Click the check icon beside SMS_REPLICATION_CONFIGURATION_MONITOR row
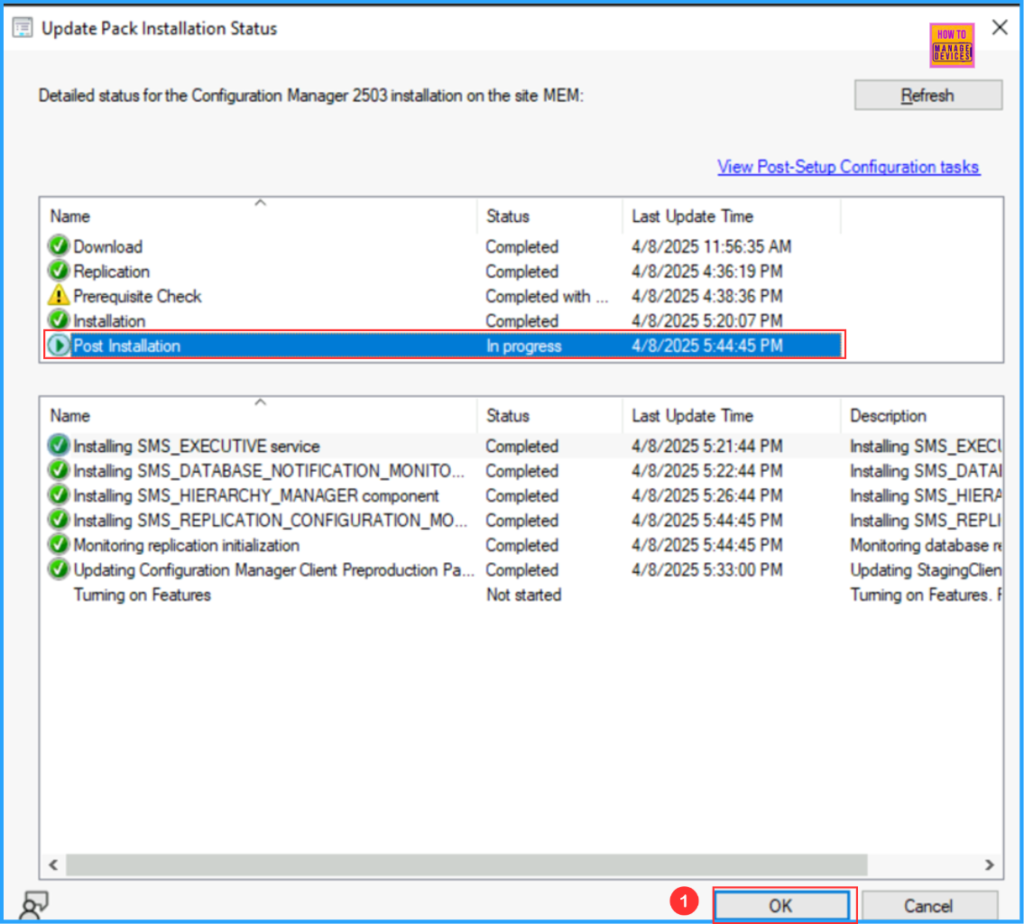Image resolution: width=1024 pixels, height=924 pixels. tap(58, 520)
